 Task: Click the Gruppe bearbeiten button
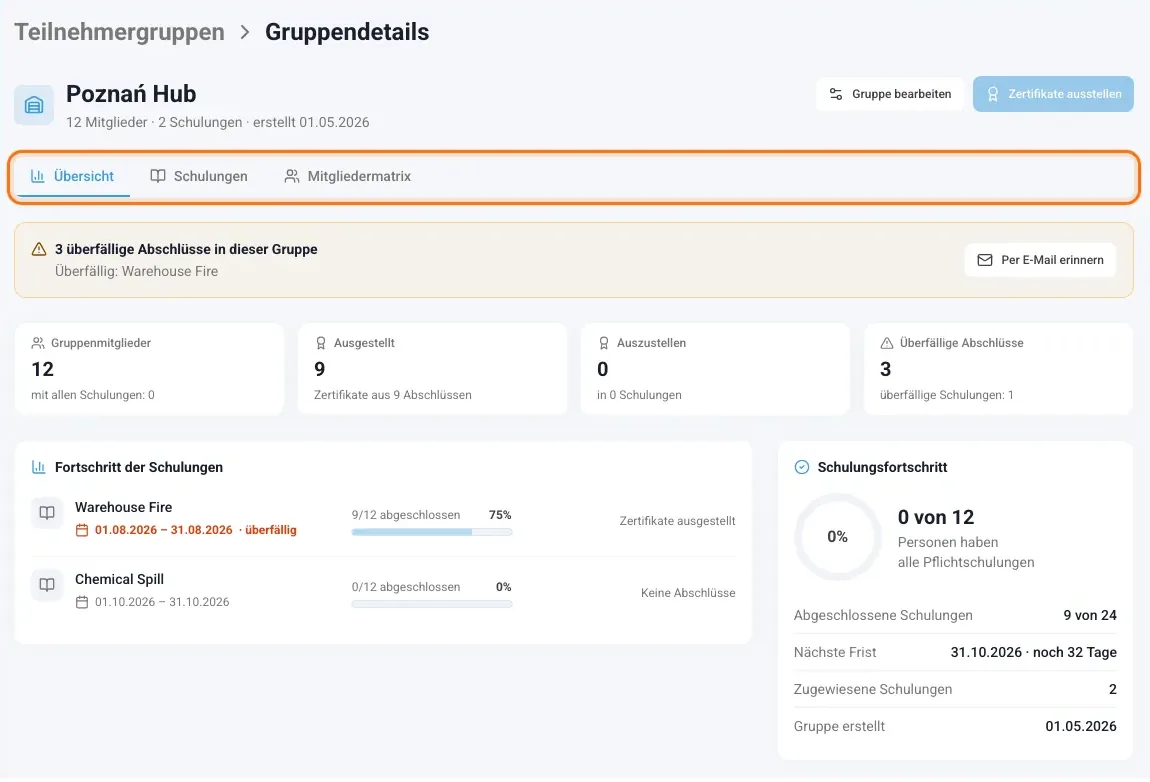point(890,94)
